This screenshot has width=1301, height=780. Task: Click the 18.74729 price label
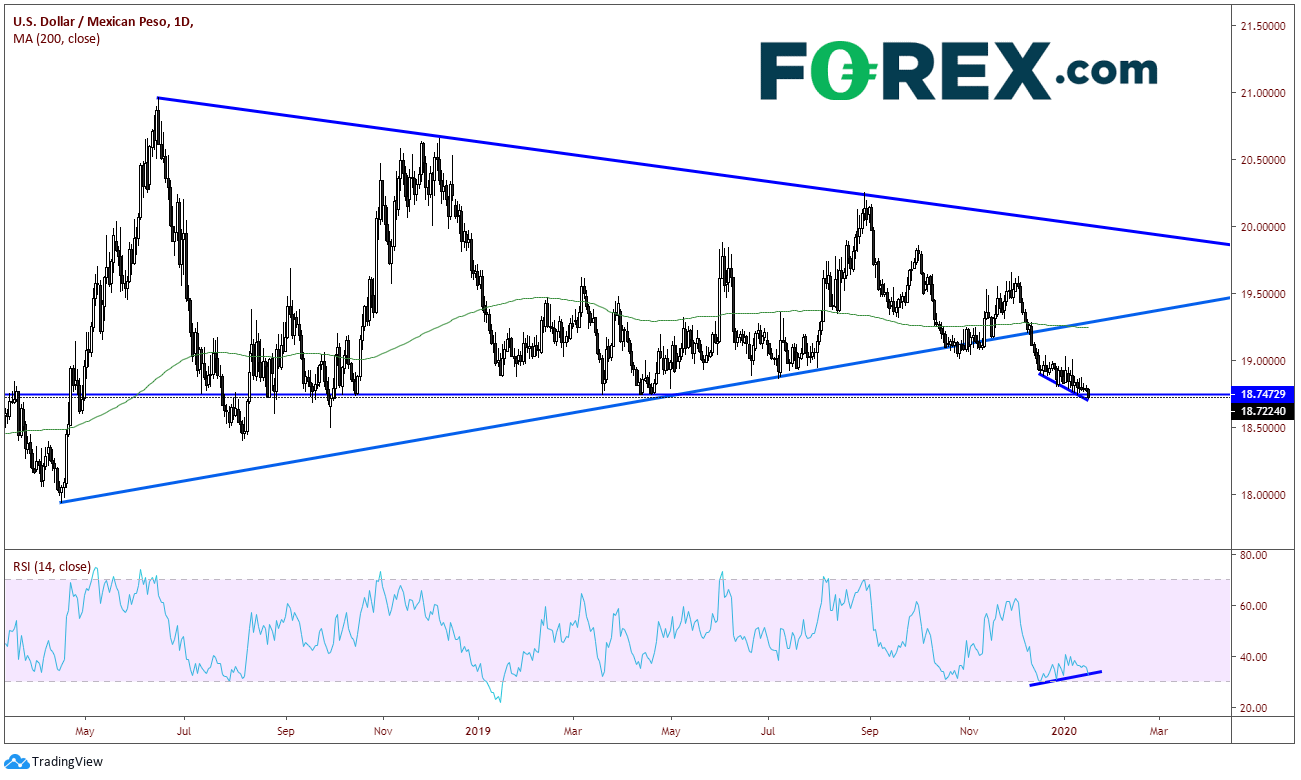1265,395
